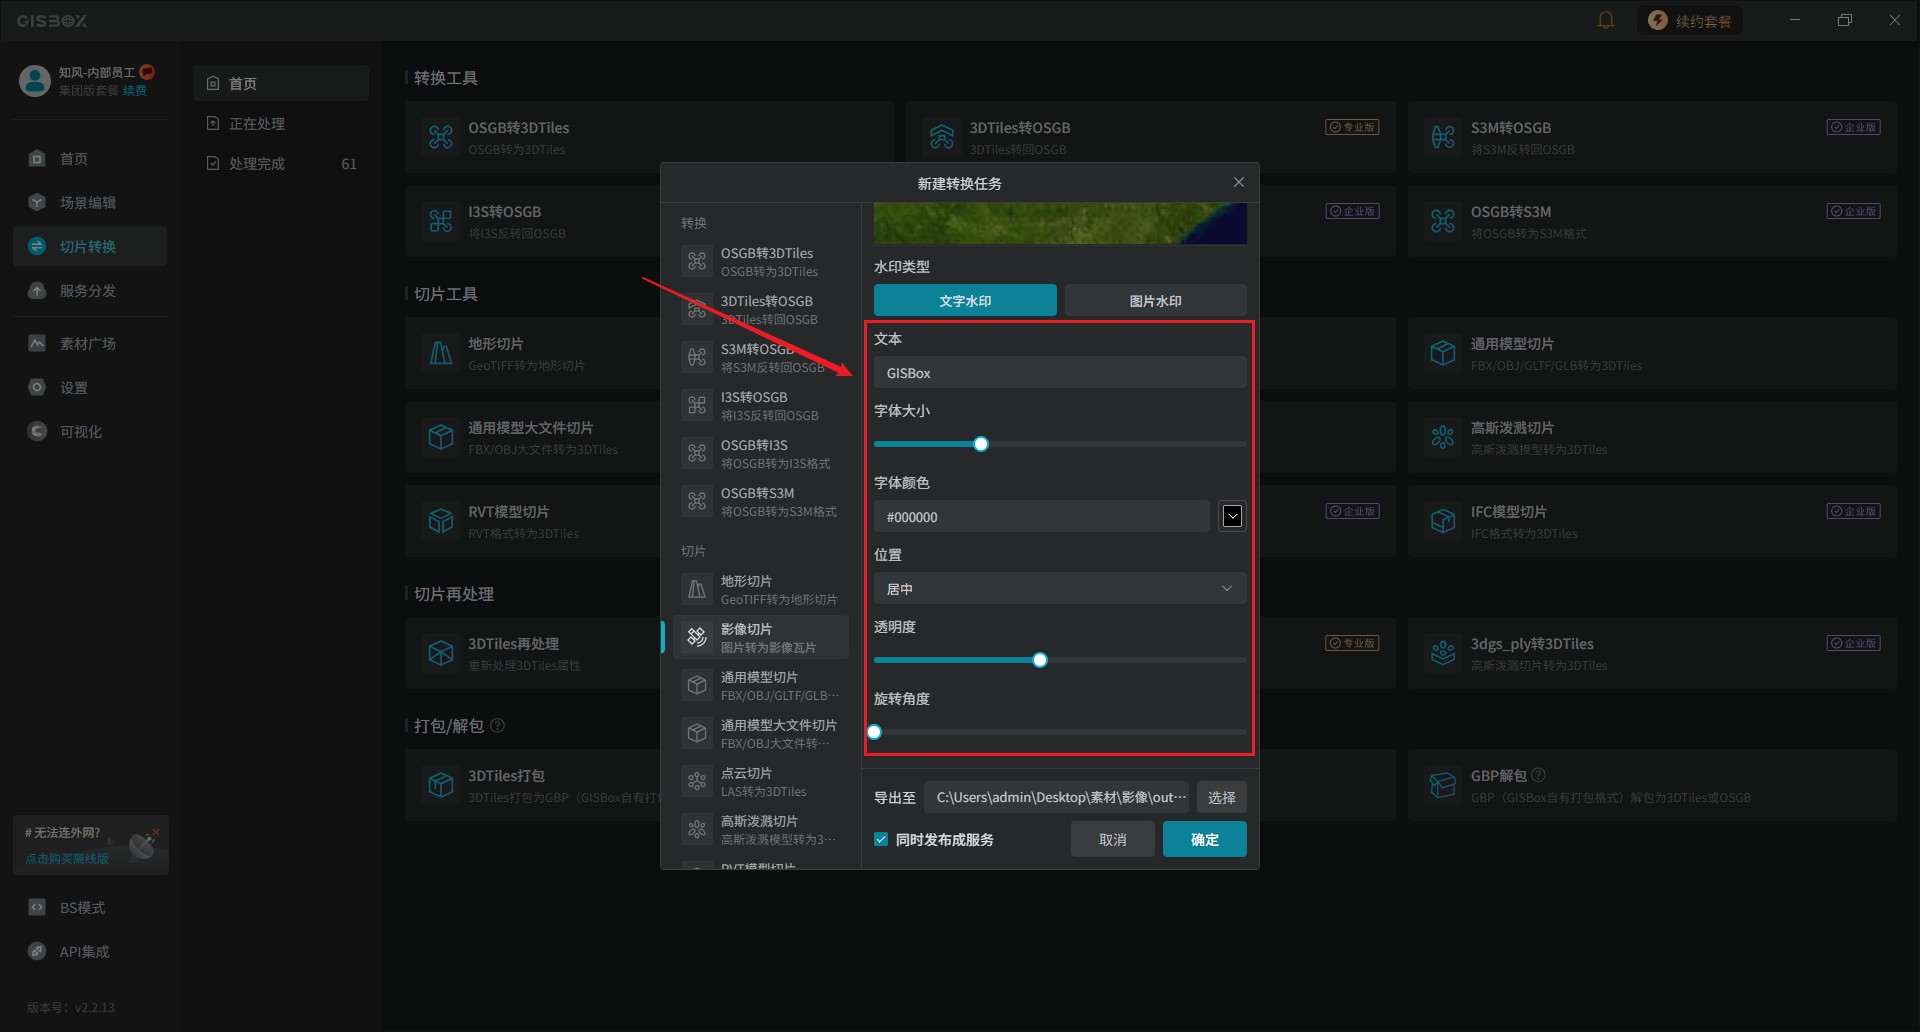1920x1032 pixels.
Task: Click the GBP解包 card icon
Action: (1443, 785)
